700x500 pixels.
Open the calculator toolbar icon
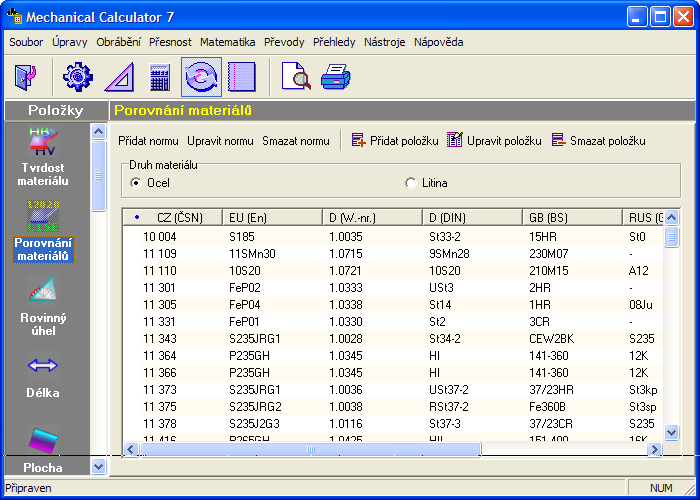point(160,77)
